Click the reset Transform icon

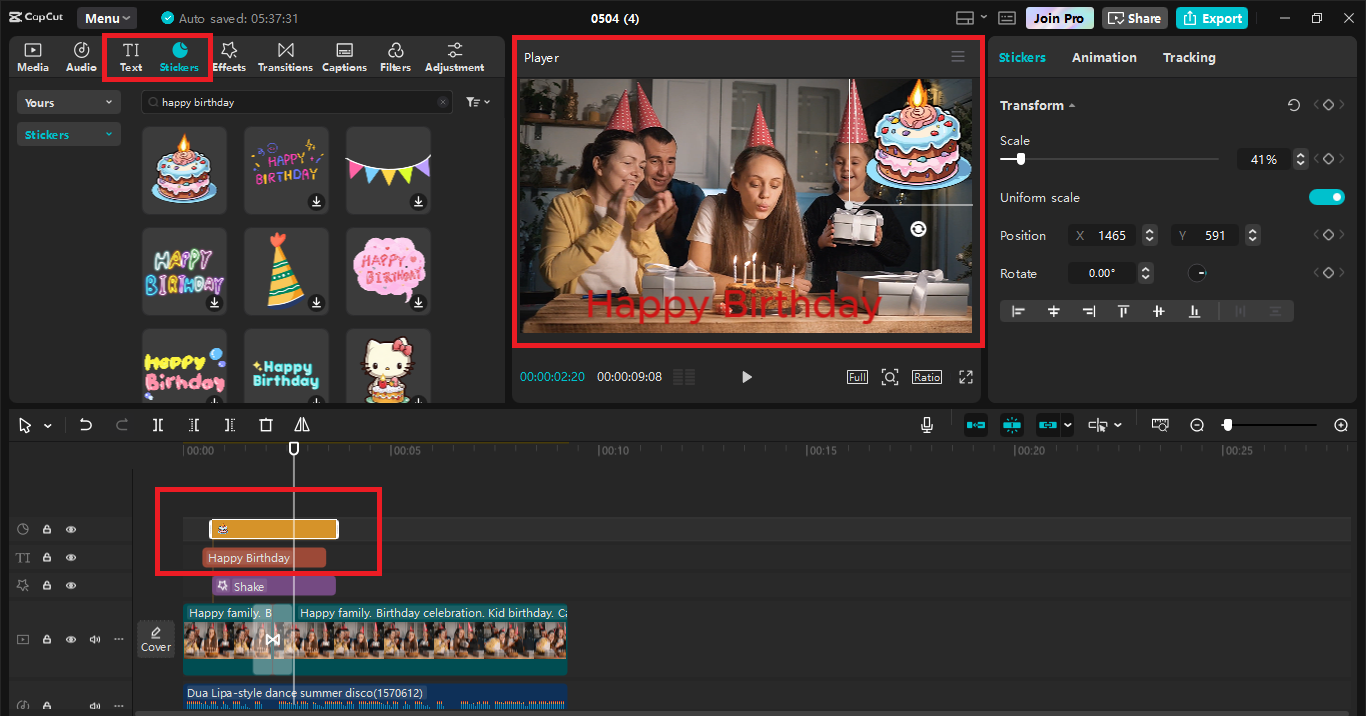click(x=1294, y=105)
